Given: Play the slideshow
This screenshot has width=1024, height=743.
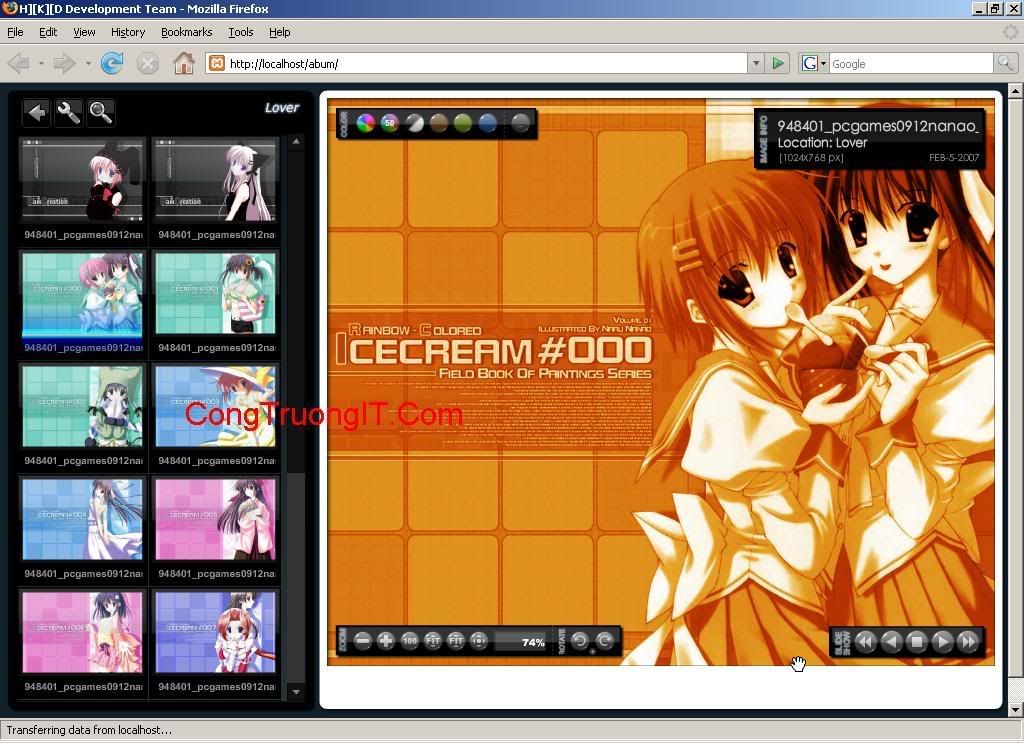Looking at the screenshot, I should click(x=942, y=642).
